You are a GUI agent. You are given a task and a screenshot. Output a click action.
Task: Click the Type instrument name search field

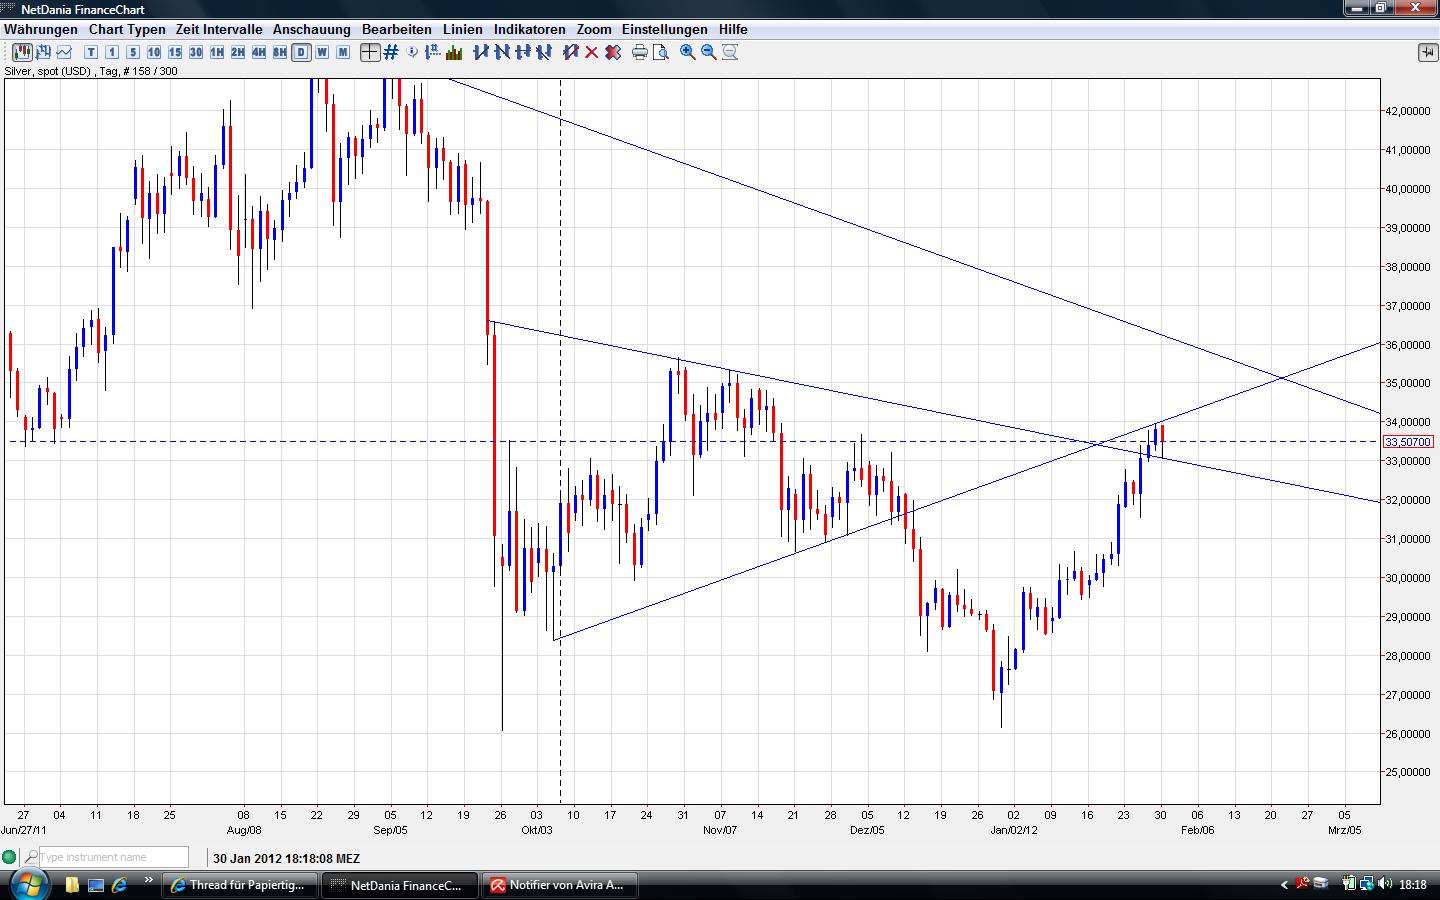(x=112, y=857)
